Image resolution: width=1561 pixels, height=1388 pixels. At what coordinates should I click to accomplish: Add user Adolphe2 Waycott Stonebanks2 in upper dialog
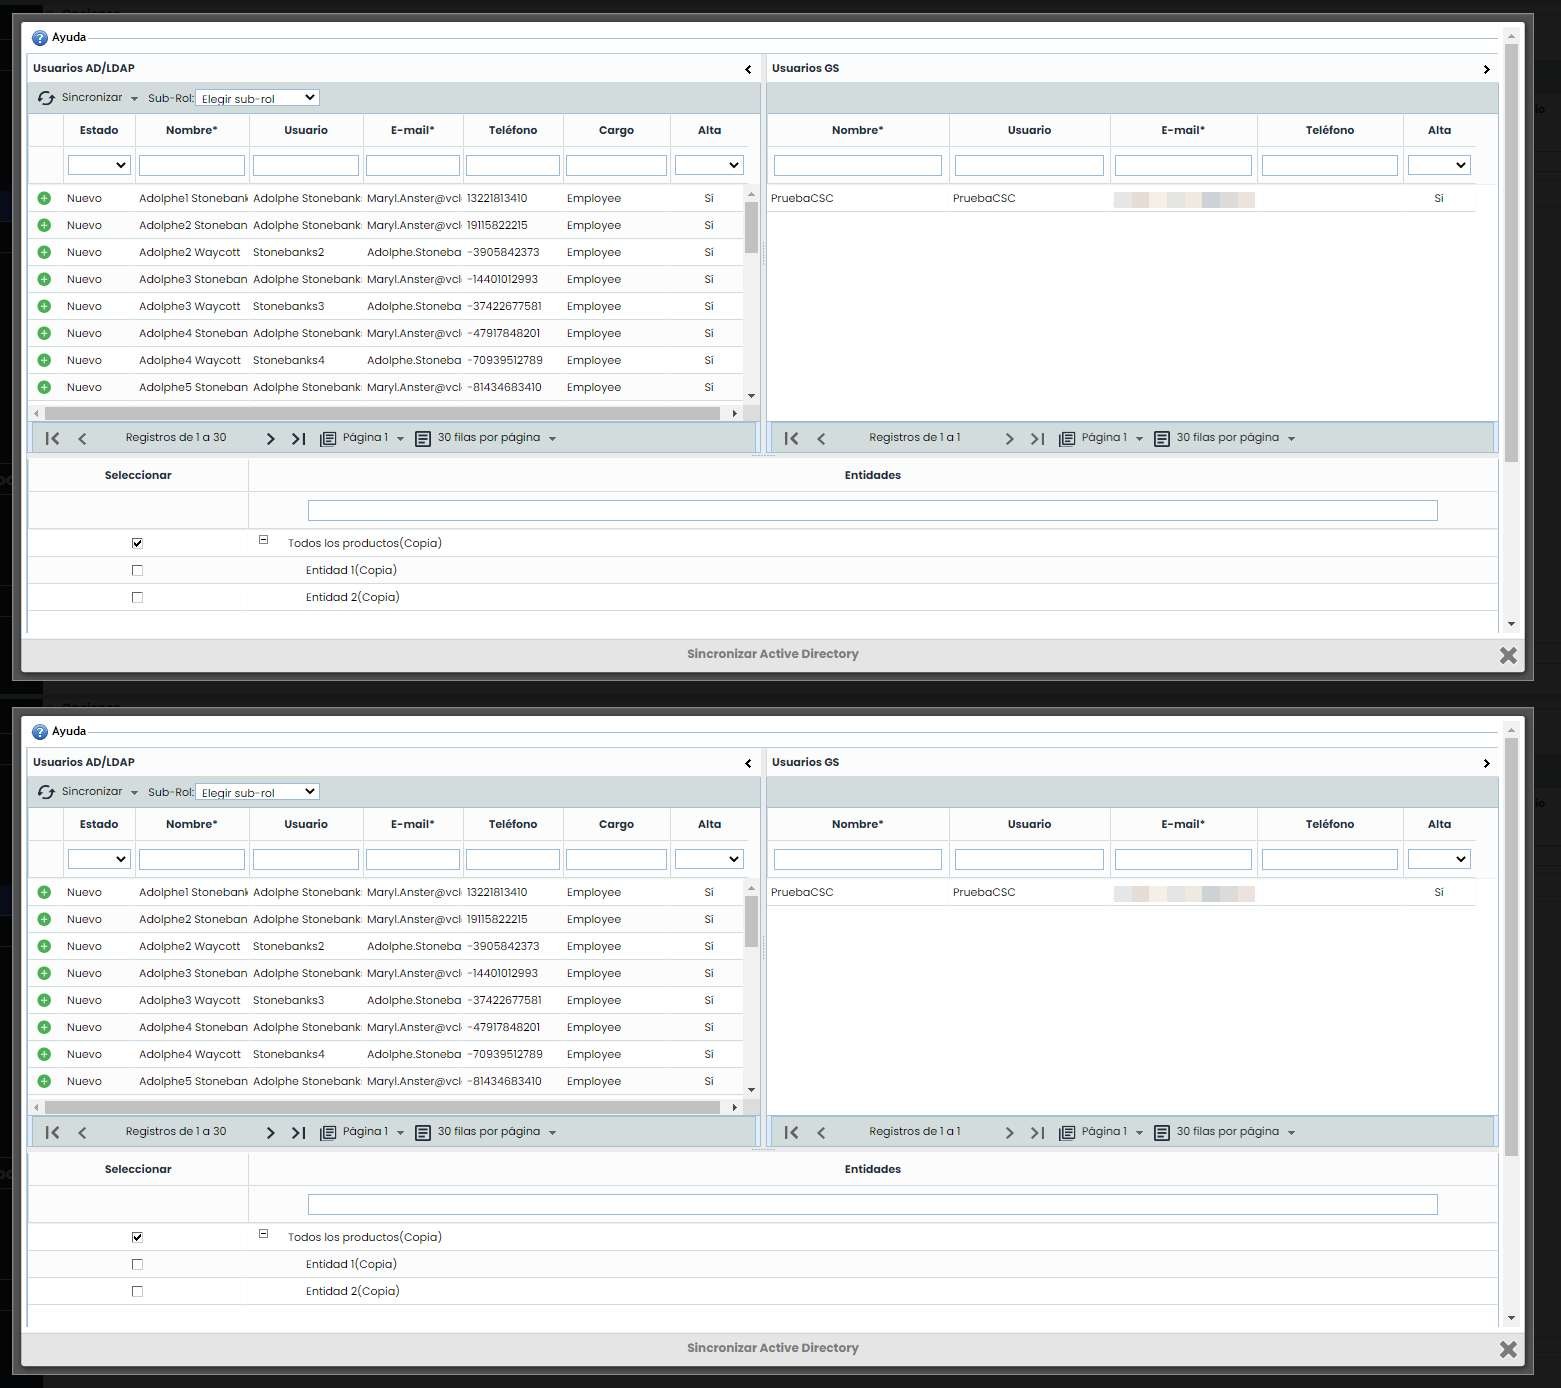[44, 253]
